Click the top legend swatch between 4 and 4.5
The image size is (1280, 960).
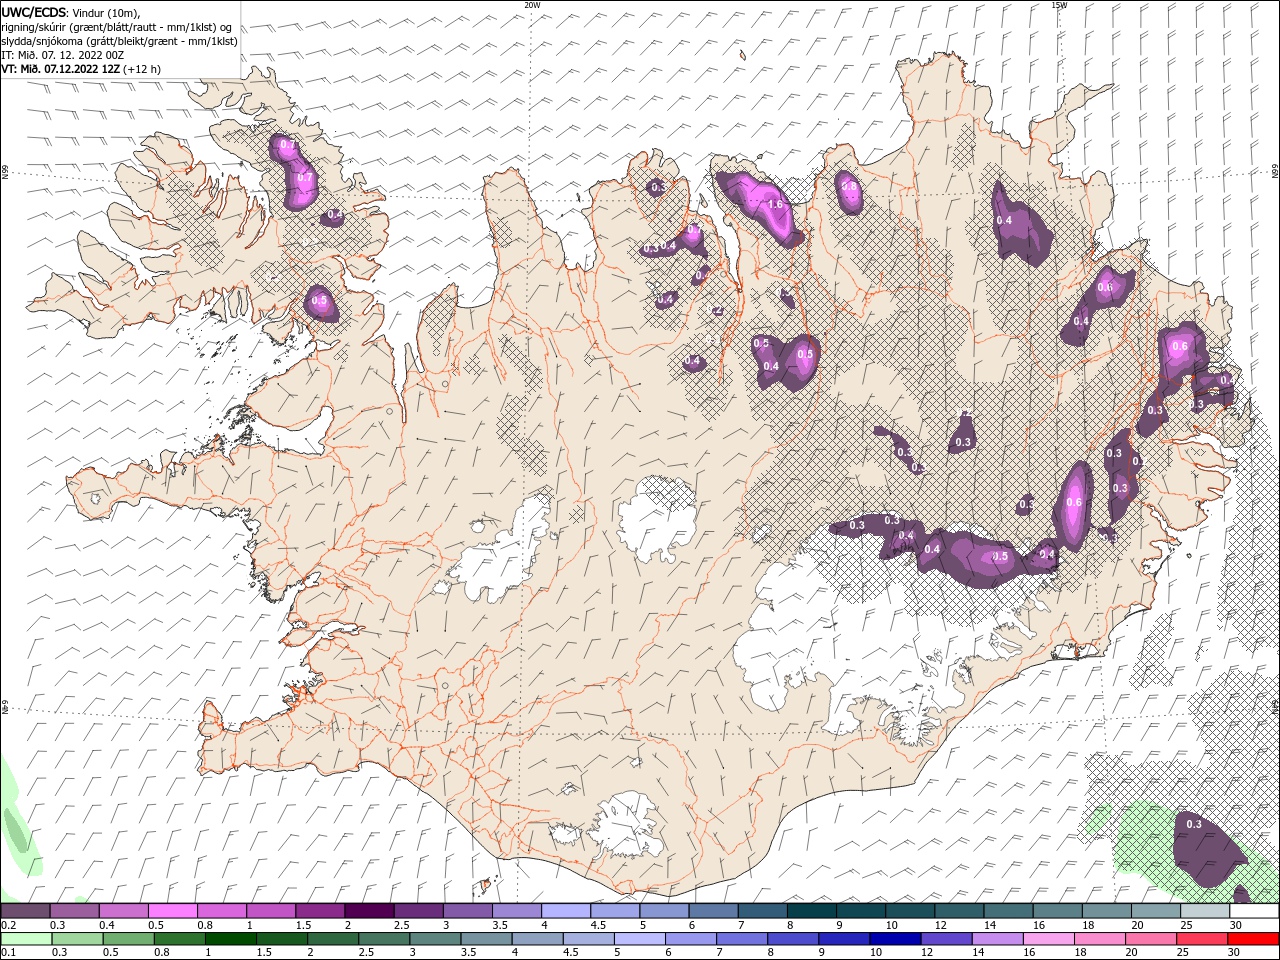pos(565,911)
